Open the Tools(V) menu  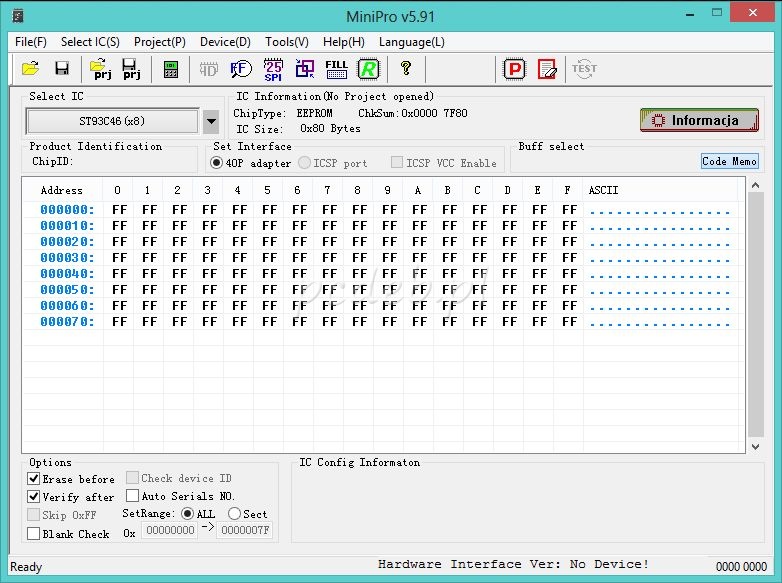(x=287, y=42)
